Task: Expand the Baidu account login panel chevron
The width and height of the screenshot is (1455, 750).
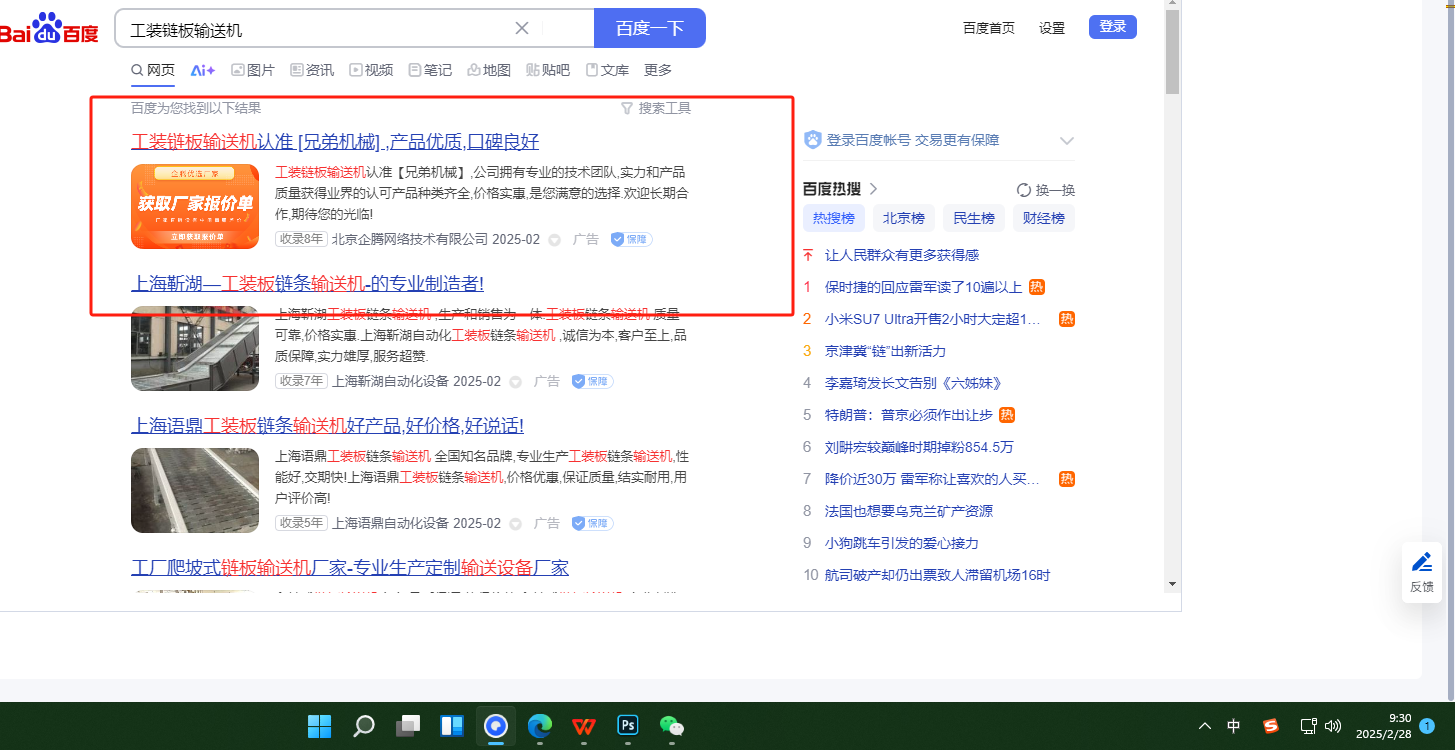Action: (x=1066, y=141)
